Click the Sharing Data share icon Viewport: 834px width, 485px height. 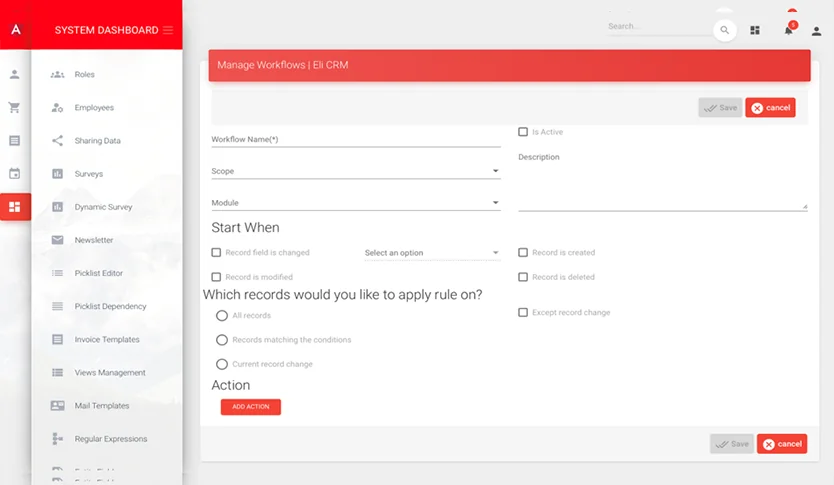57,140
